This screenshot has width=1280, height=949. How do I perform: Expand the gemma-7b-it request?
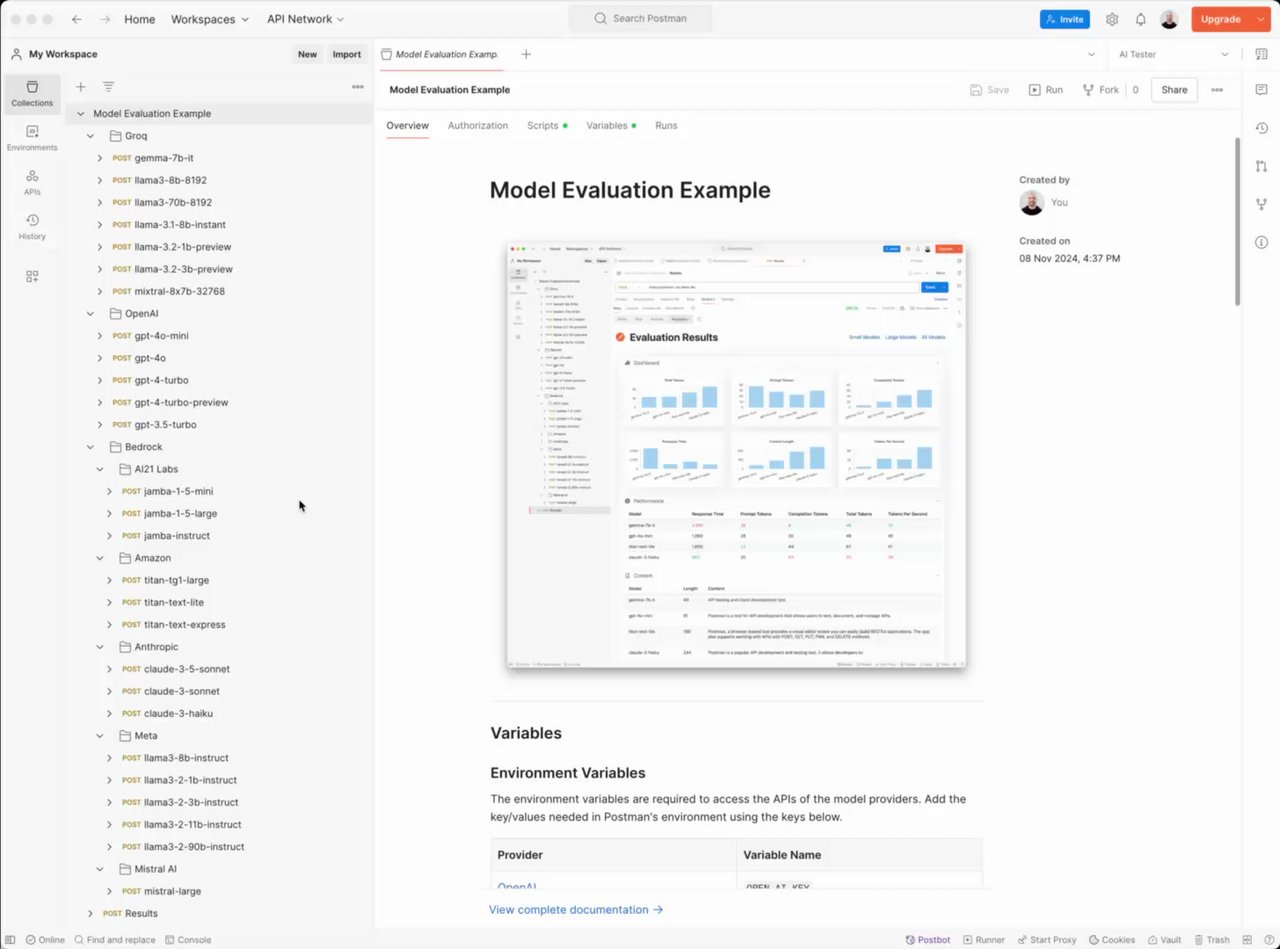100,158
